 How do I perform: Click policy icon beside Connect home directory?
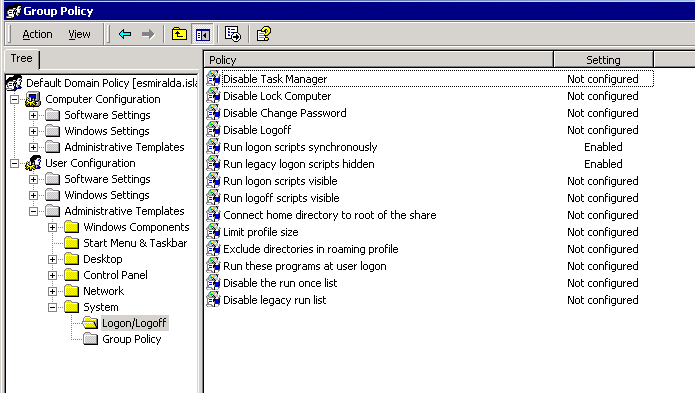coord(213,215)
